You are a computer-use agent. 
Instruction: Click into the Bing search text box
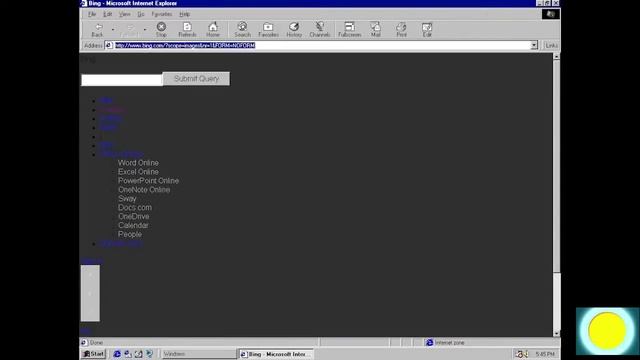[x=122, y=80]
